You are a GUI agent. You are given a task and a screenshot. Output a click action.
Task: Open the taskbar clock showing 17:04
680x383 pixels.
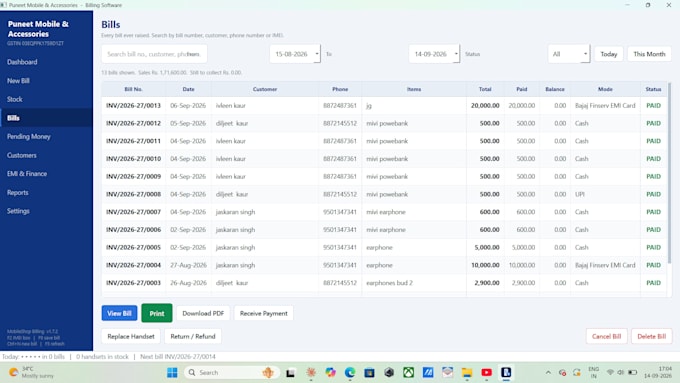657,373
